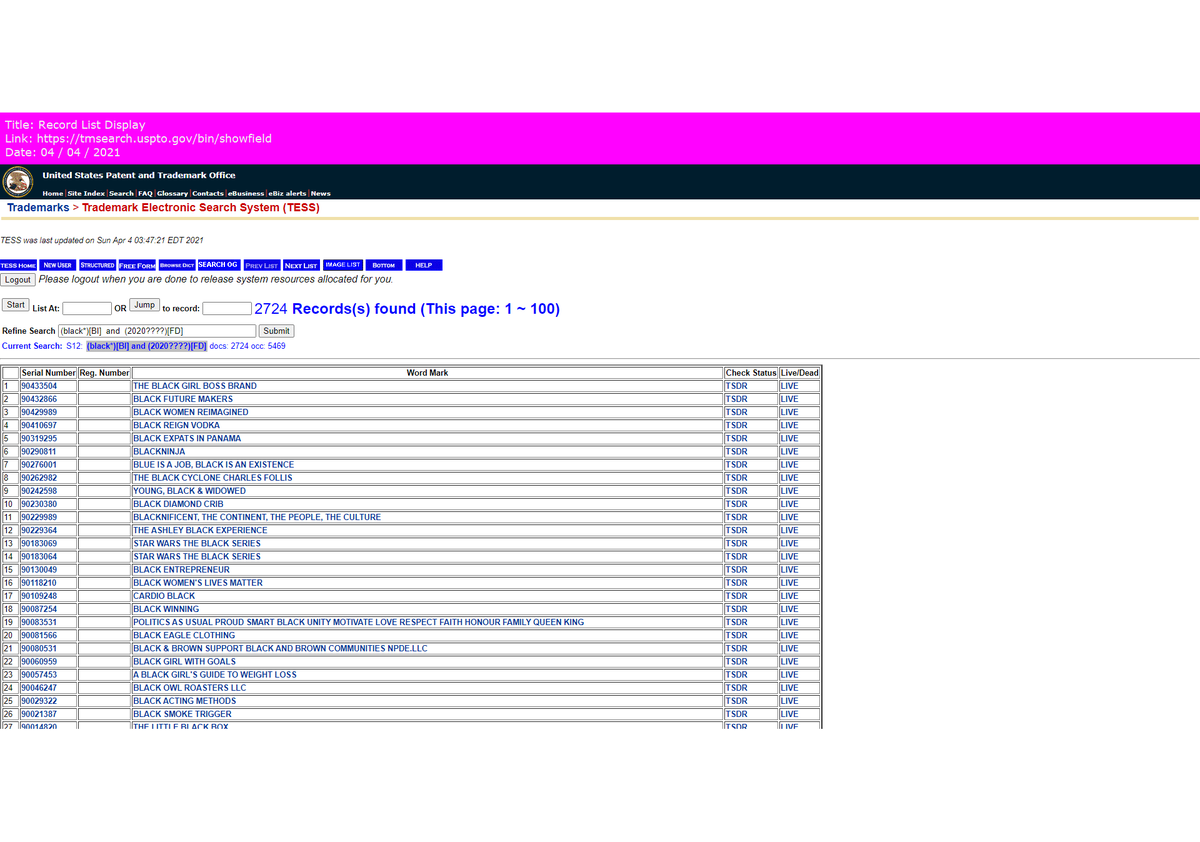Image resolution: width=1200 pixels, height=842 pixels.
Task: Open BLACK GIRL WITH GOALS mark
Action: [185, 662]
